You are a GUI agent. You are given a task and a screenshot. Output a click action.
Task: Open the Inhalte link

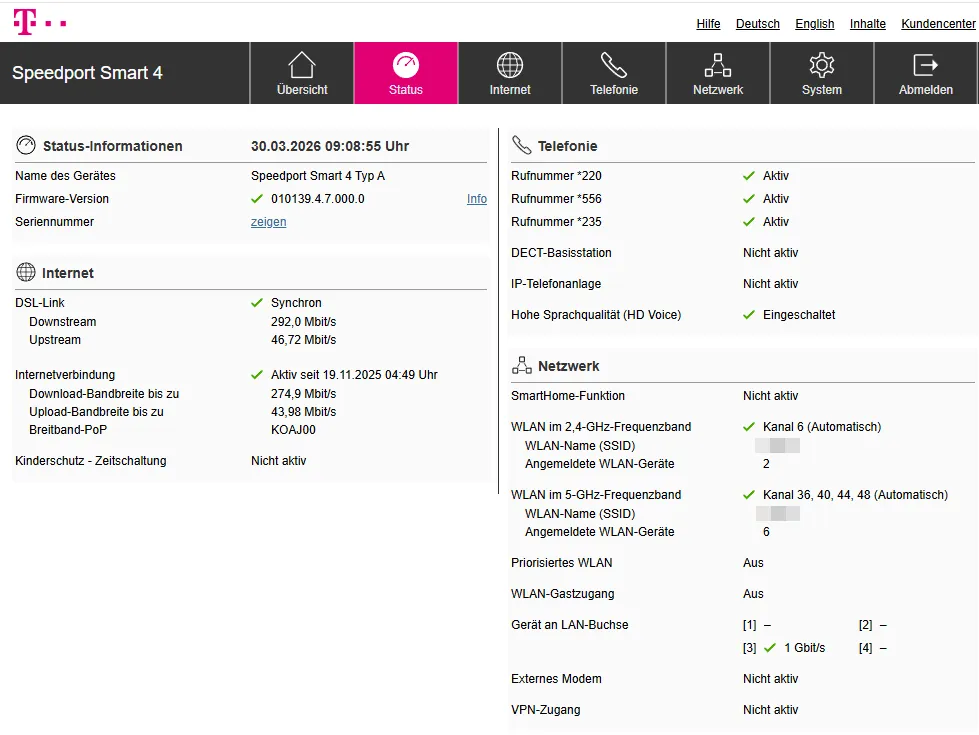[x=867, y=24]
